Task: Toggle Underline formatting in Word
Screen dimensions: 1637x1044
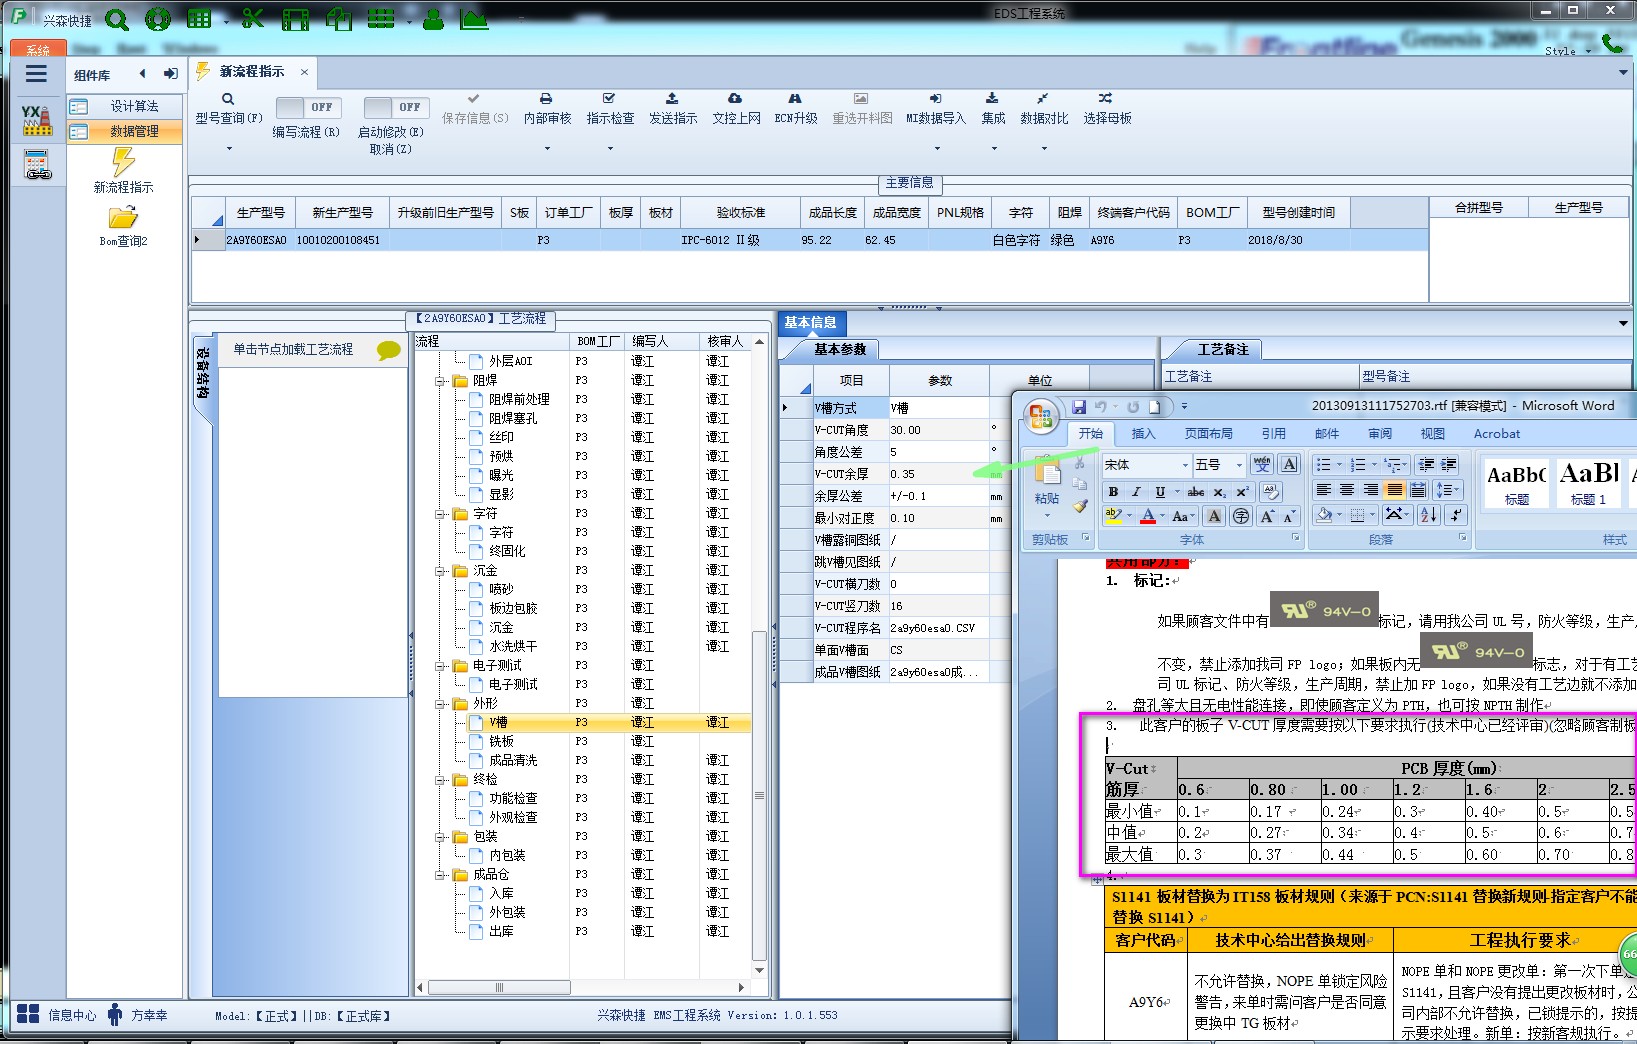Action: pyautogui.click(x=1160, y=492)
